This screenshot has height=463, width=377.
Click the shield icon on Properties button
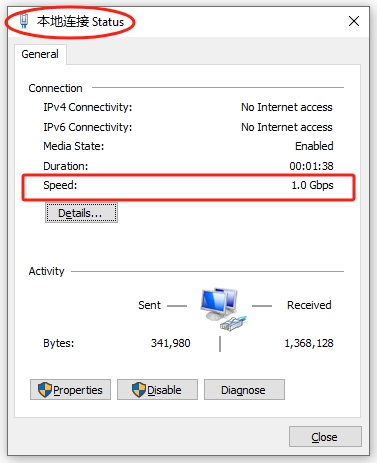45,390
